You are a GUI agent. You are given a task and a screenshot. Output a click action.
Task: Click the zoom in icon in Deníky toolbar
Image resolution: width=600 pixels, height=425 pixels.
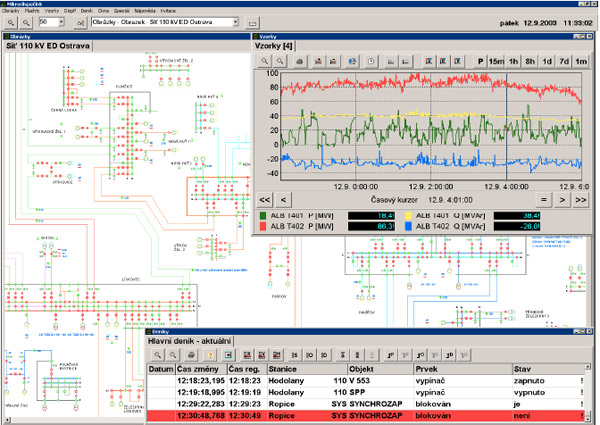[157, 354]
